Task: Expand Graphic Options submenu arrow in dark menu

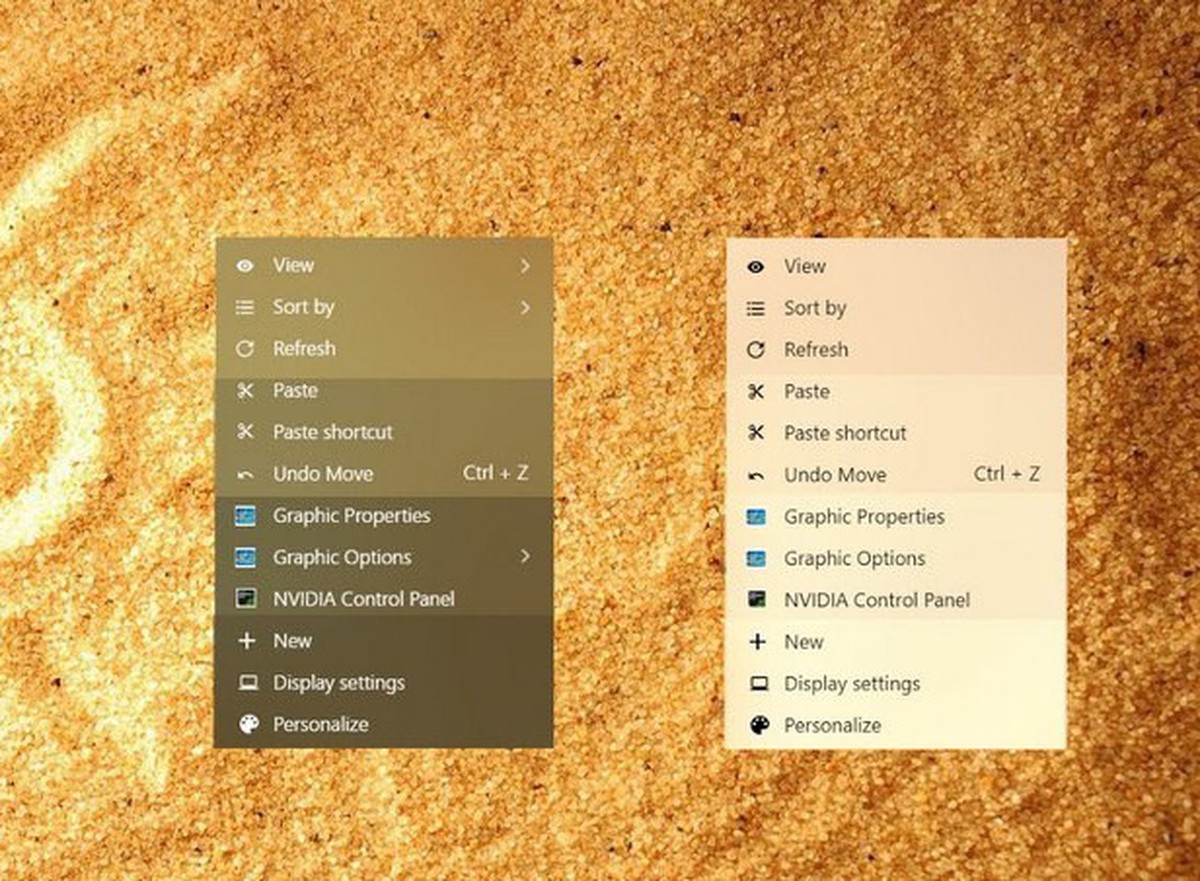Action: [525, 557]
